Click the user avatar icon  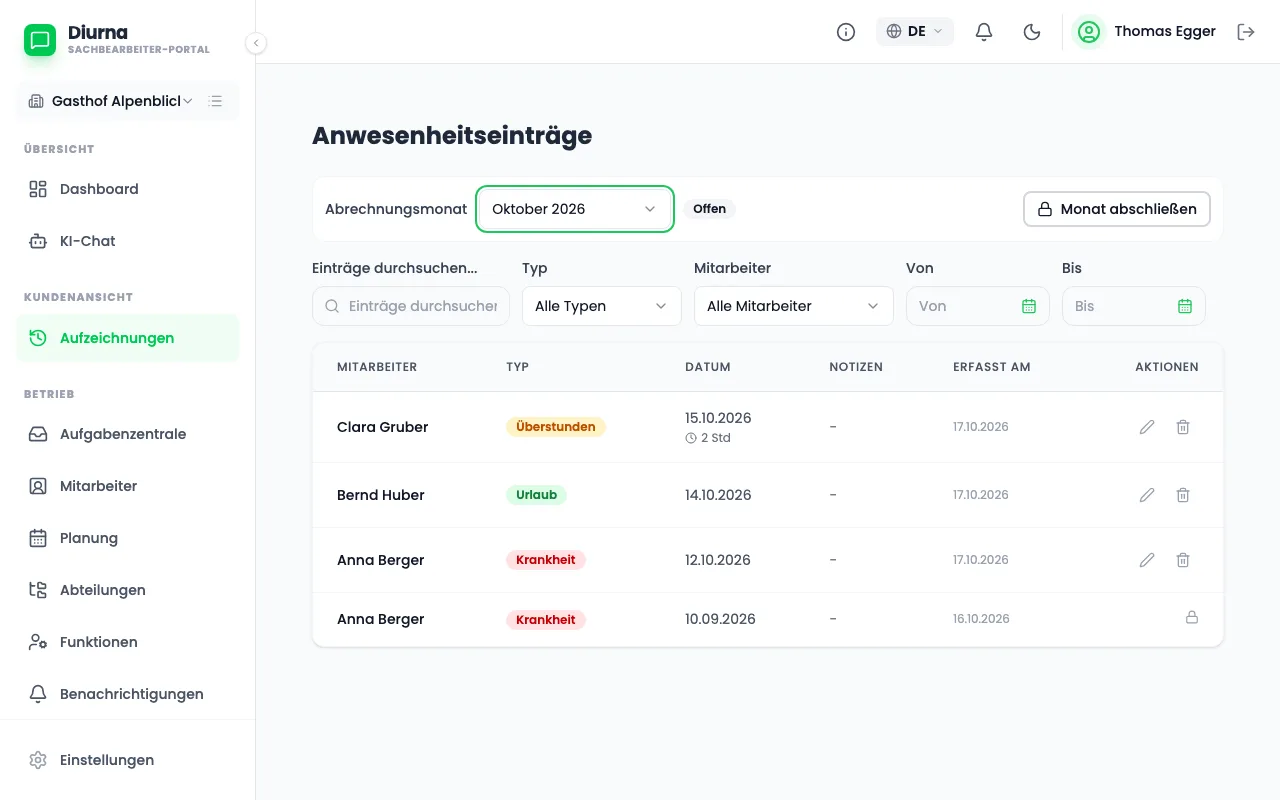pos(1088,32)
